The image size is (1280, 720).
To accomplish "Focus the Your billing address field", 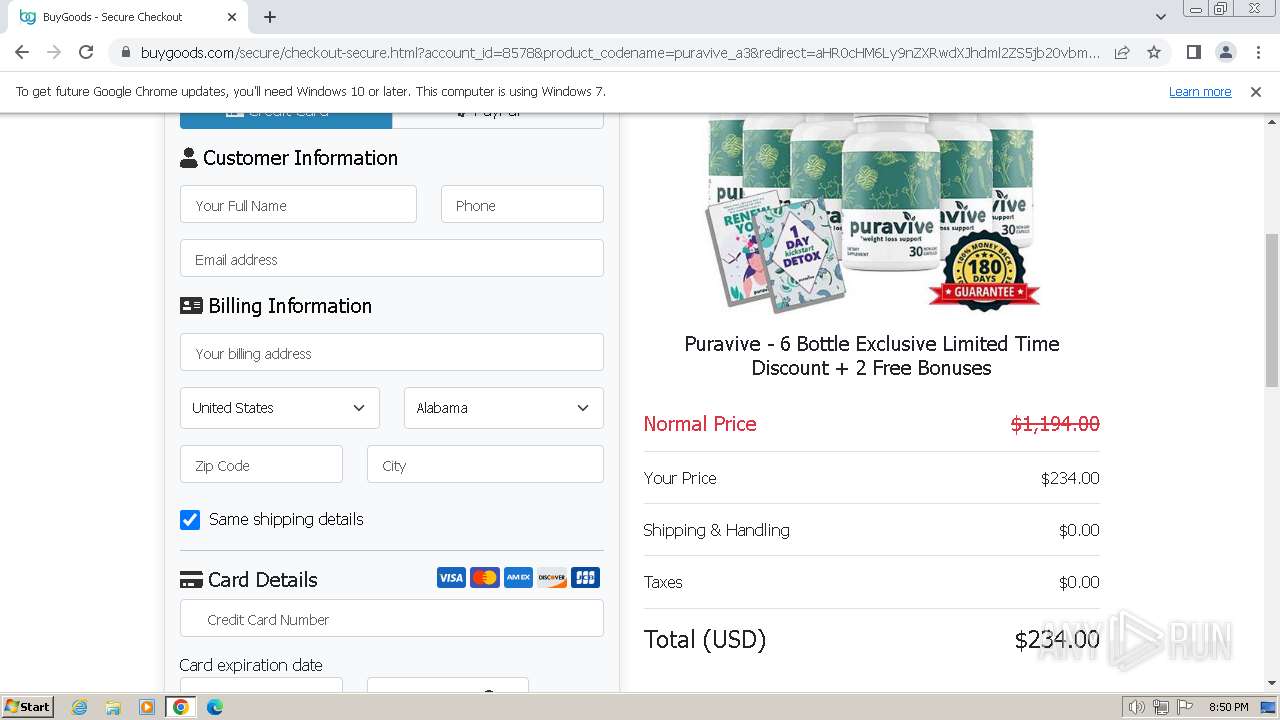I will coord(392,352).
